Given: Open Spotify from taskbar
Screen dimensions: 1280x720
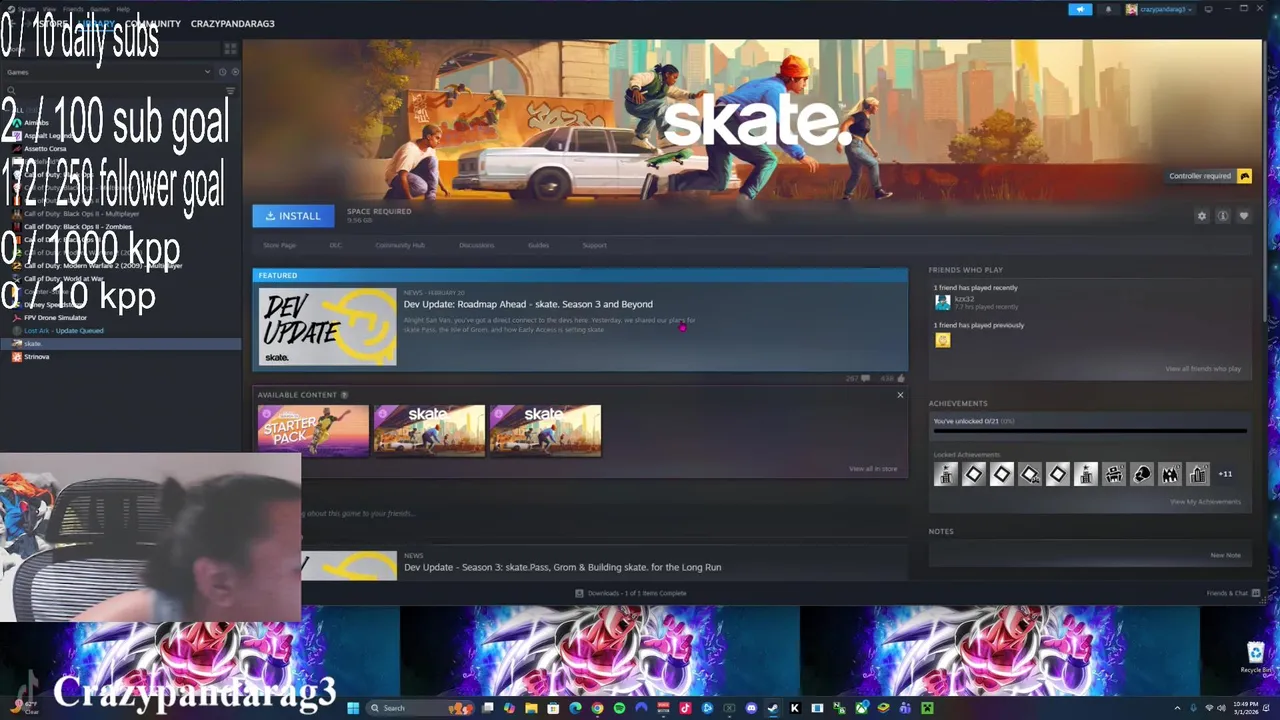Looking at the screenshot, I should [619, 708].
